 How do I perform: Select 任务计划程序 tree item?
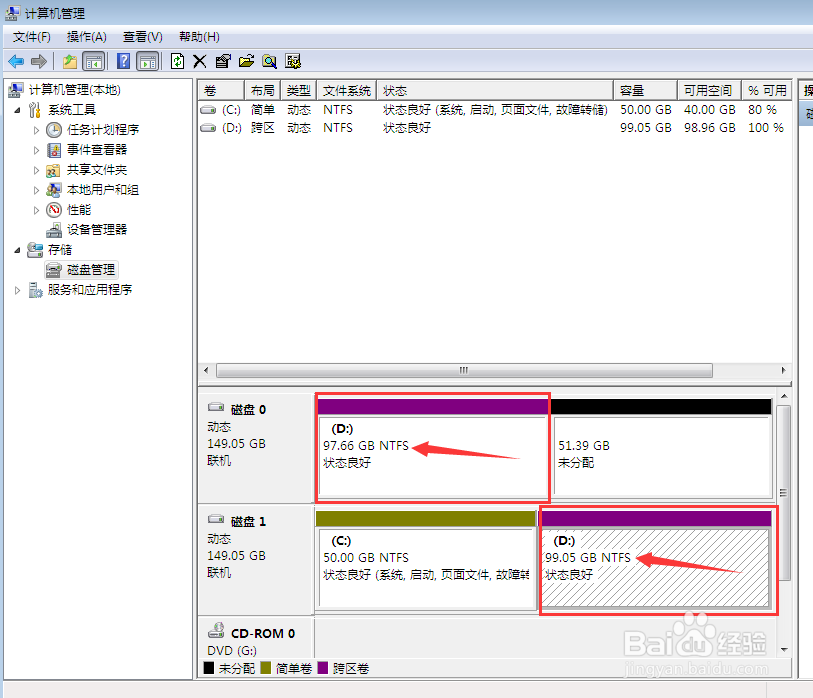103,130
